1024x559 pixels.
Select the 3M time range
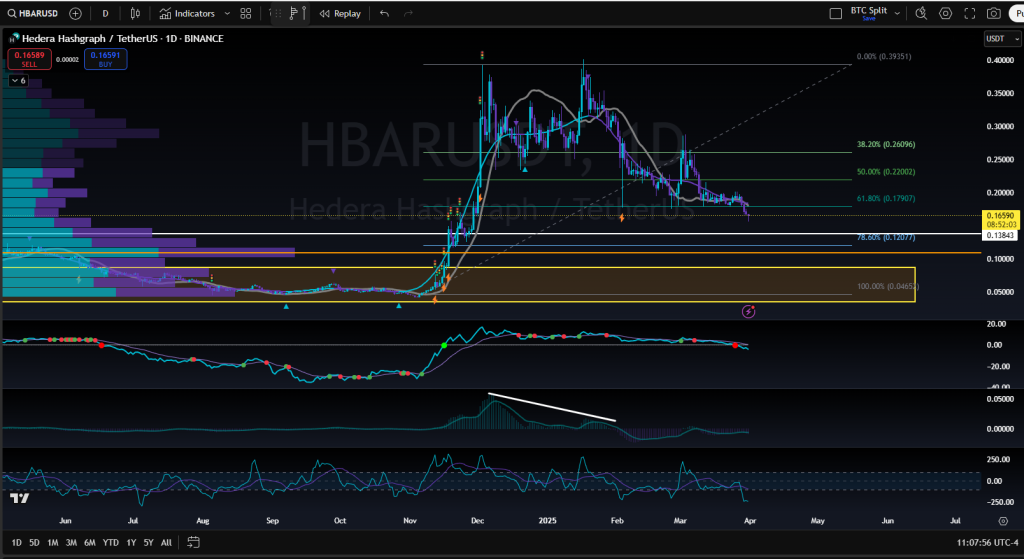tap(71, 543)
